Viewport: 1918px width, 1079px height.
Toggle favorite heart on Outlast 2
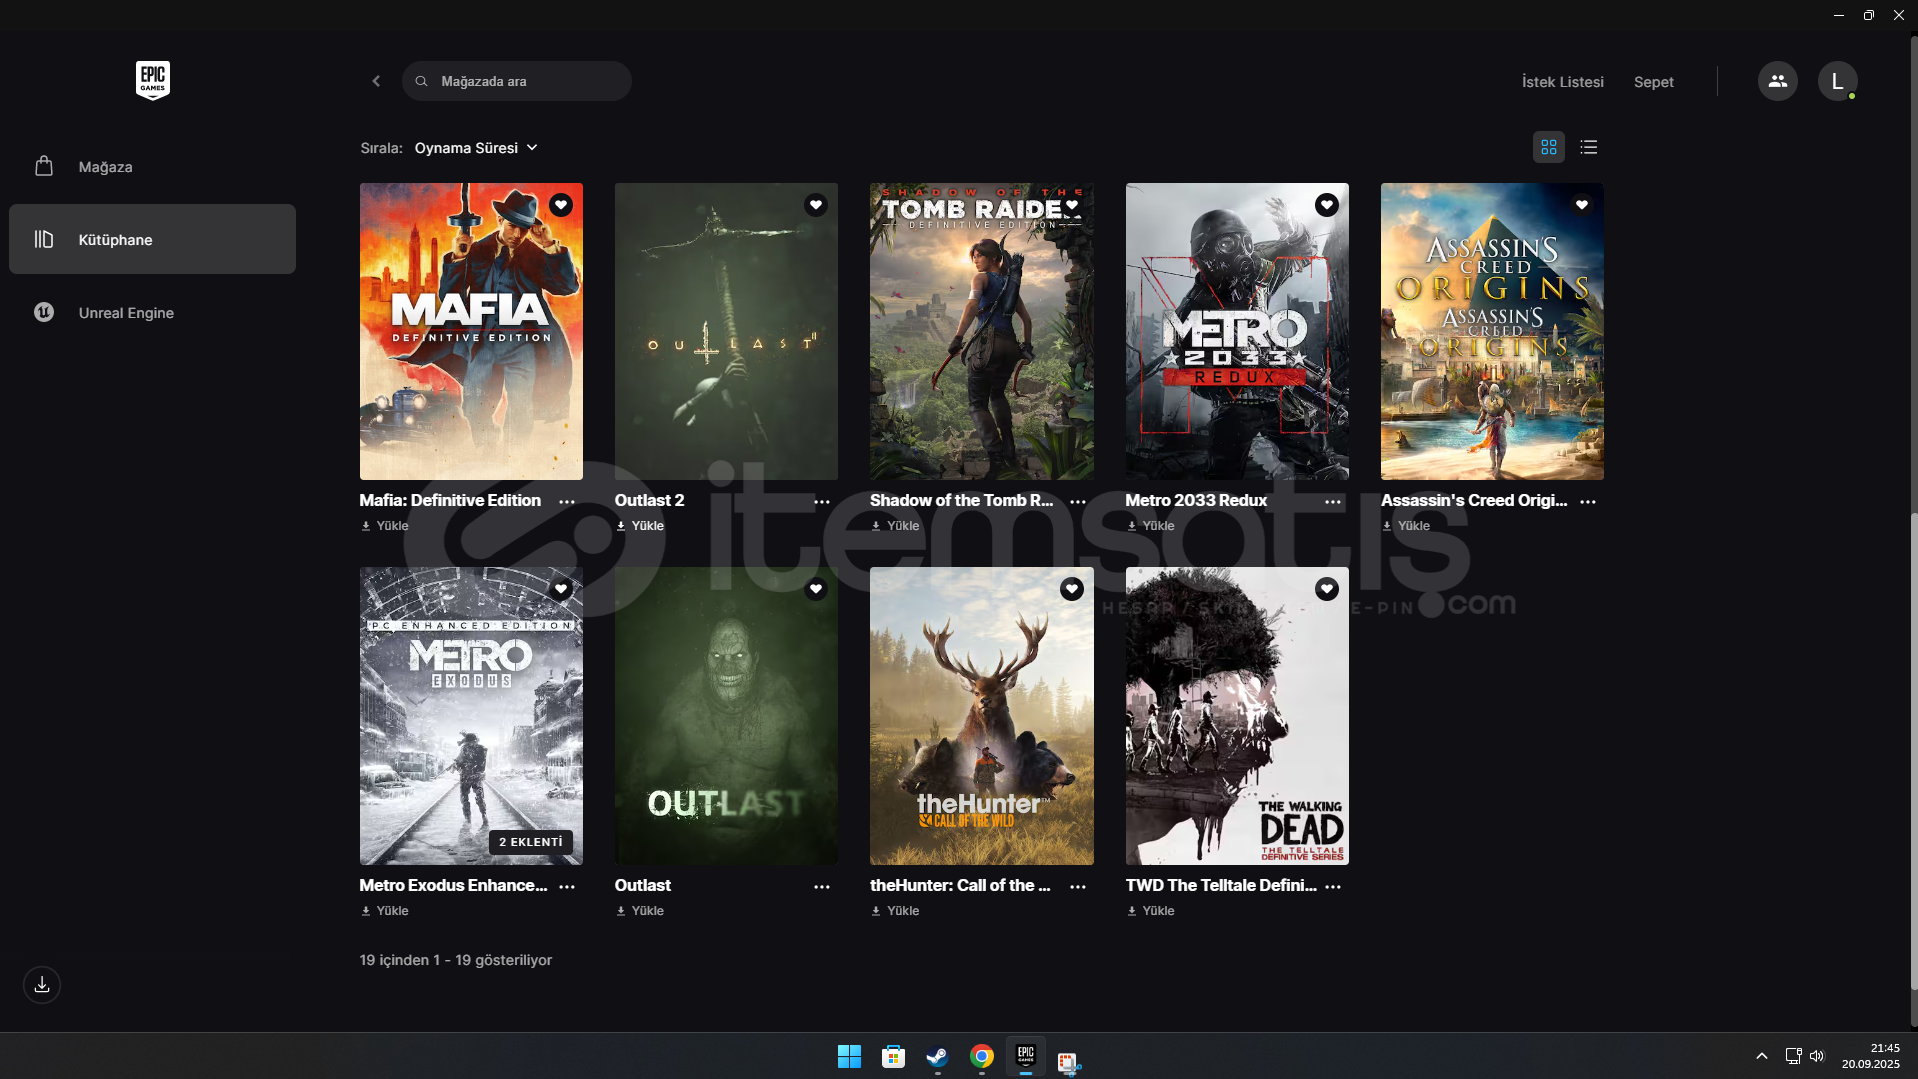(x=816, y=205)
